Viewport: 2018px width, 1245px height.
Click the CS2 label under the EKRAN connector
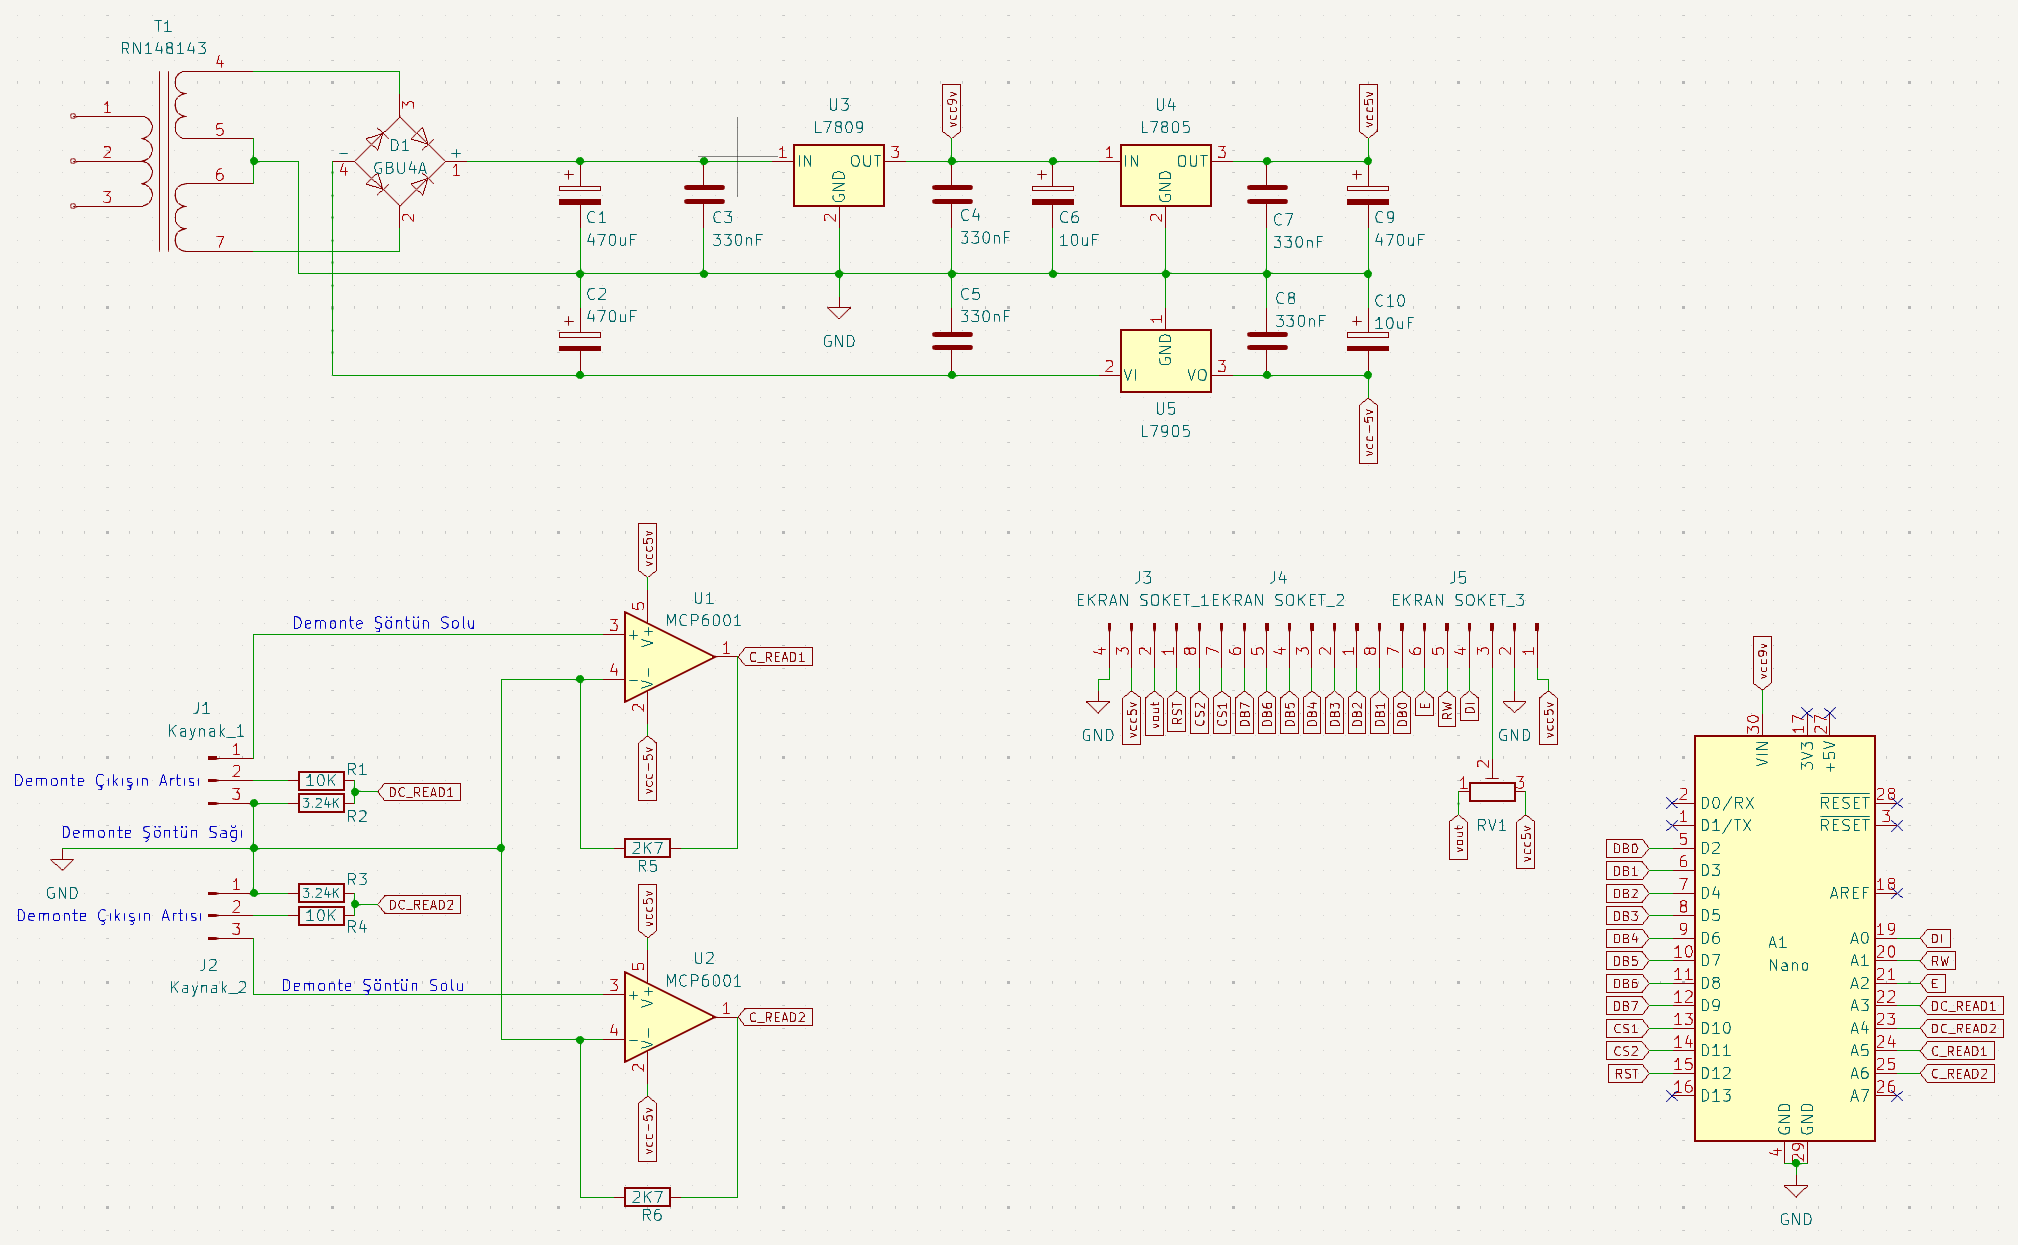coord(1199,713)
